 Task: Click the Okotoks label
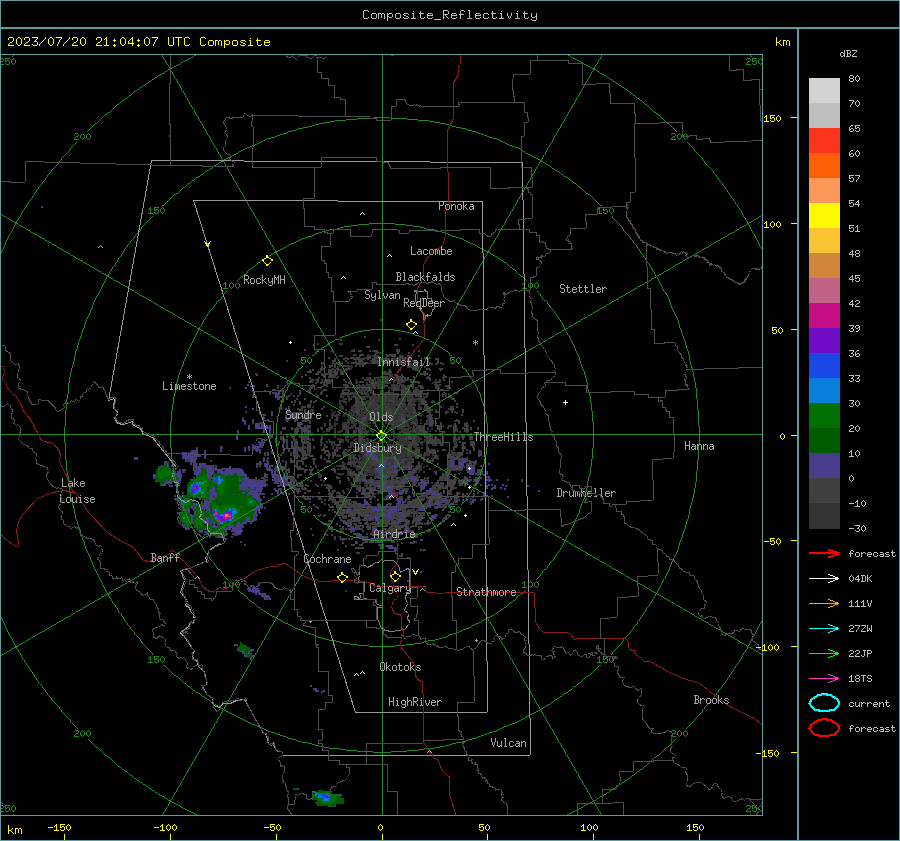400,667
